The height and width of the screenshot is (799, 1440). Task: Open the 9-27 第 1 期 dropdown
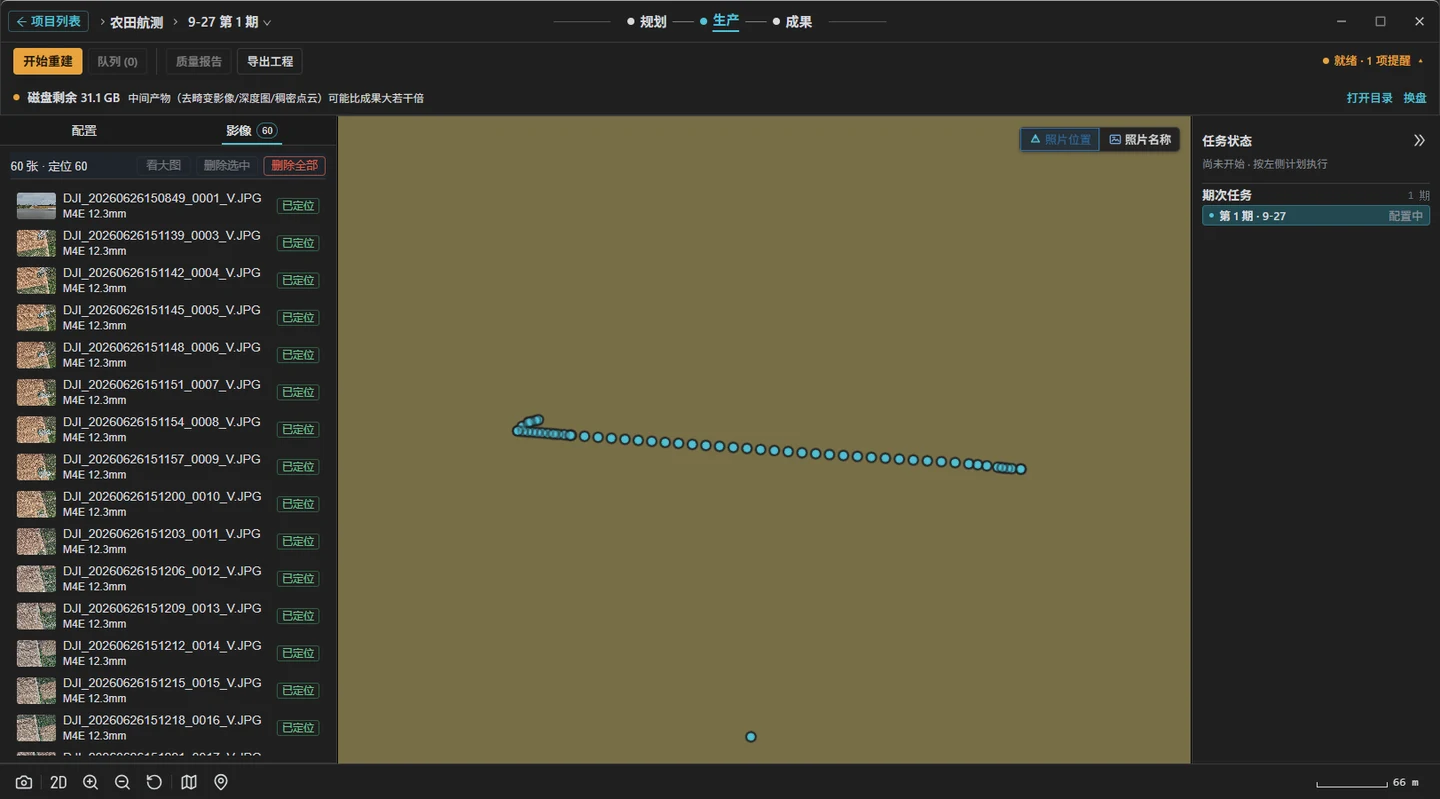(x=230, y=22)
